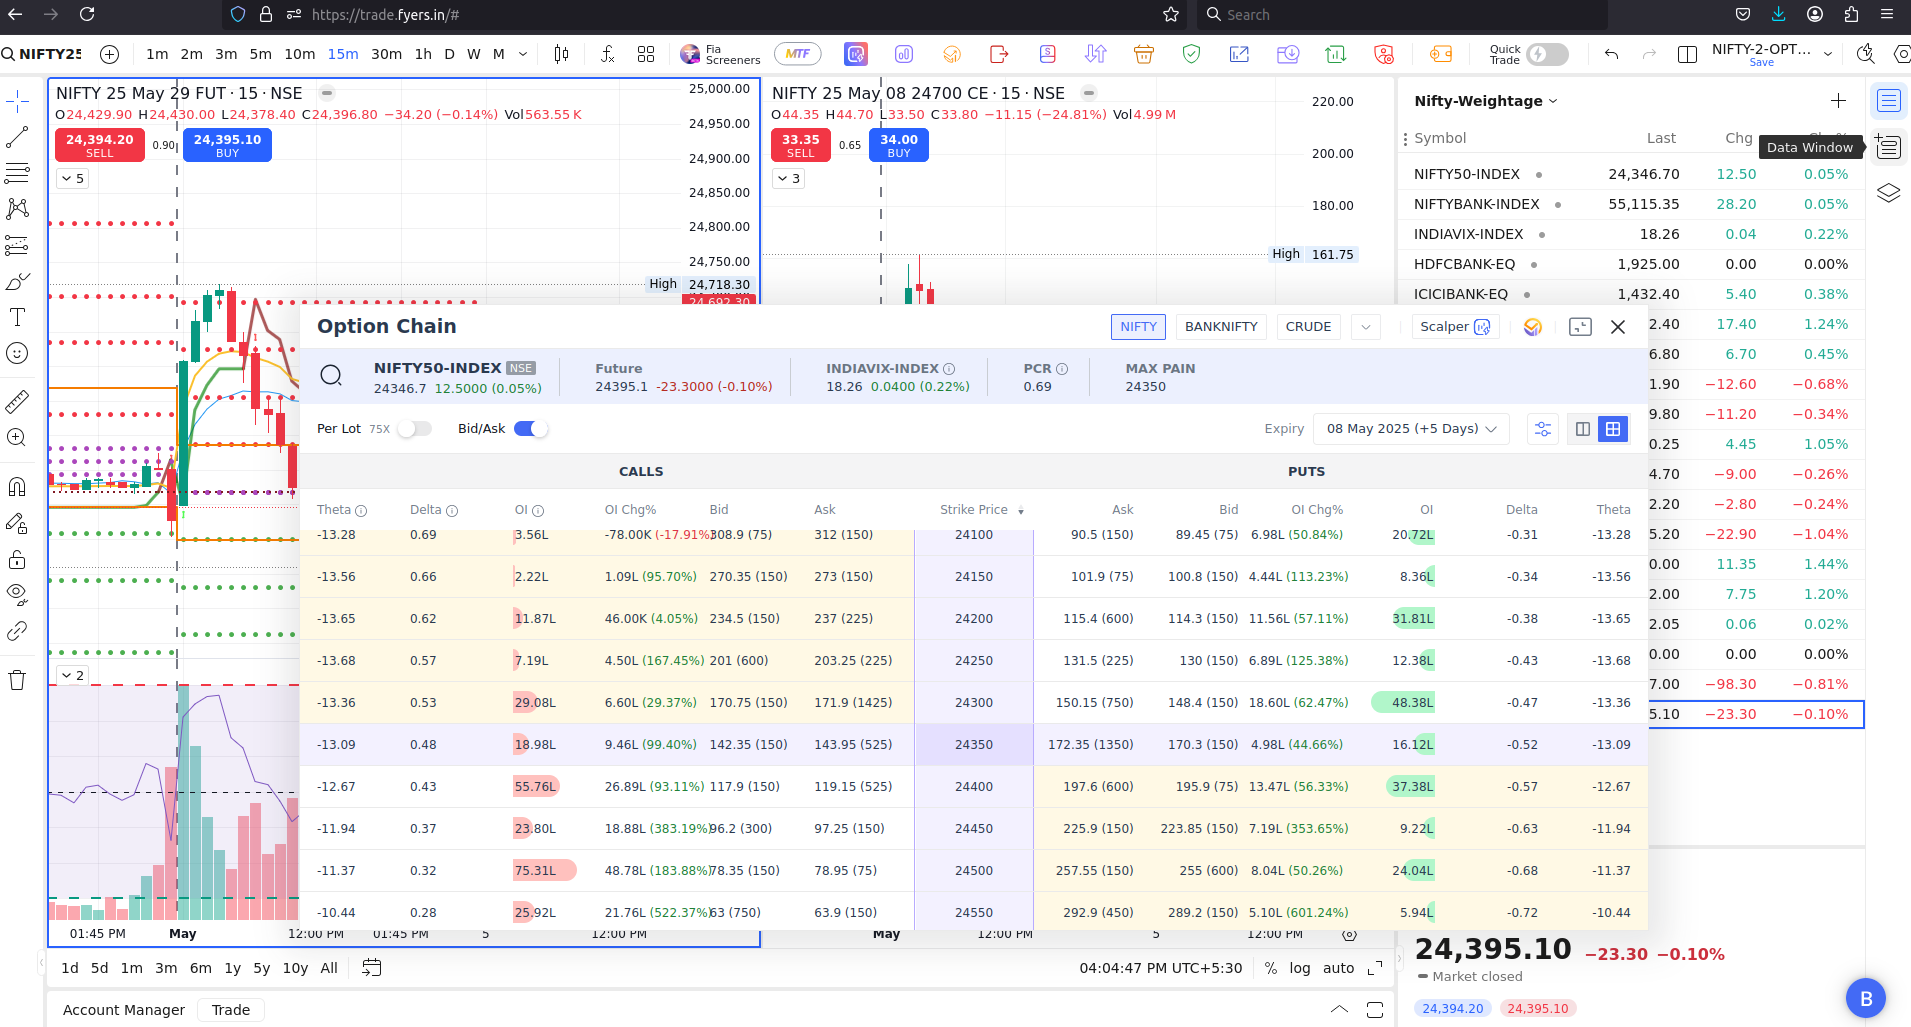Select the 1h timeframe

tap(423, 54)
